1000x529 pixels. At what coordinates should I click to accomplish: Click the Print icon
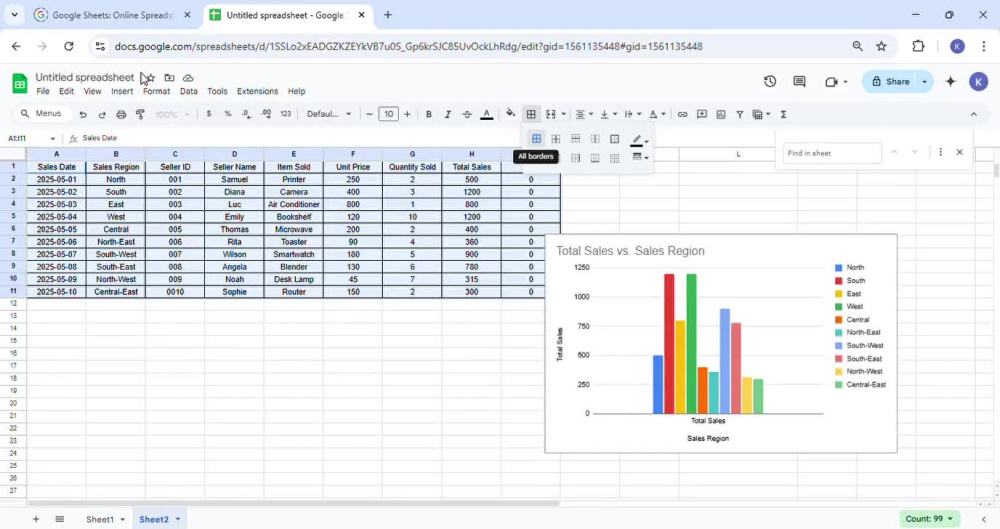pyautogui.click(x=121, y=114)
